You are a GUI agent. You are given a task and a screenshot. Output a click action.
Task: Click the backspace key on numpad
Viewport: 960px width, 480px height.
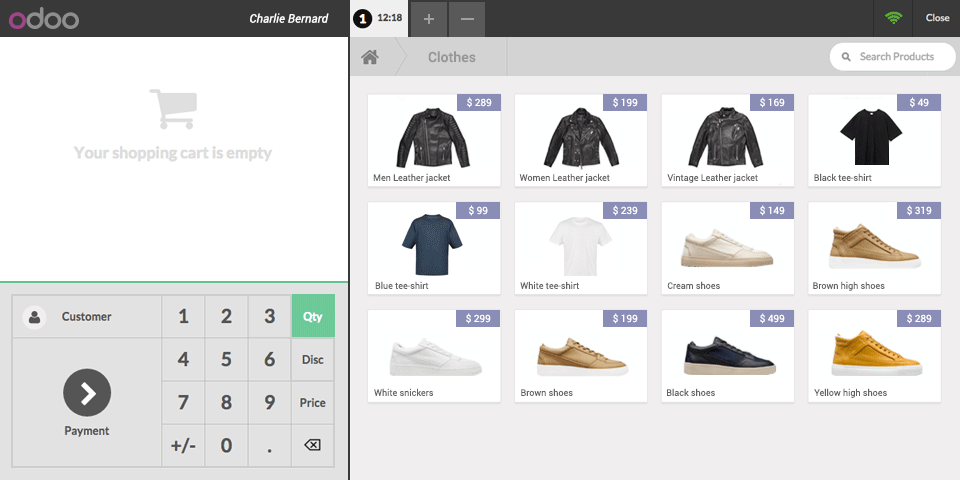coord(312,445)
